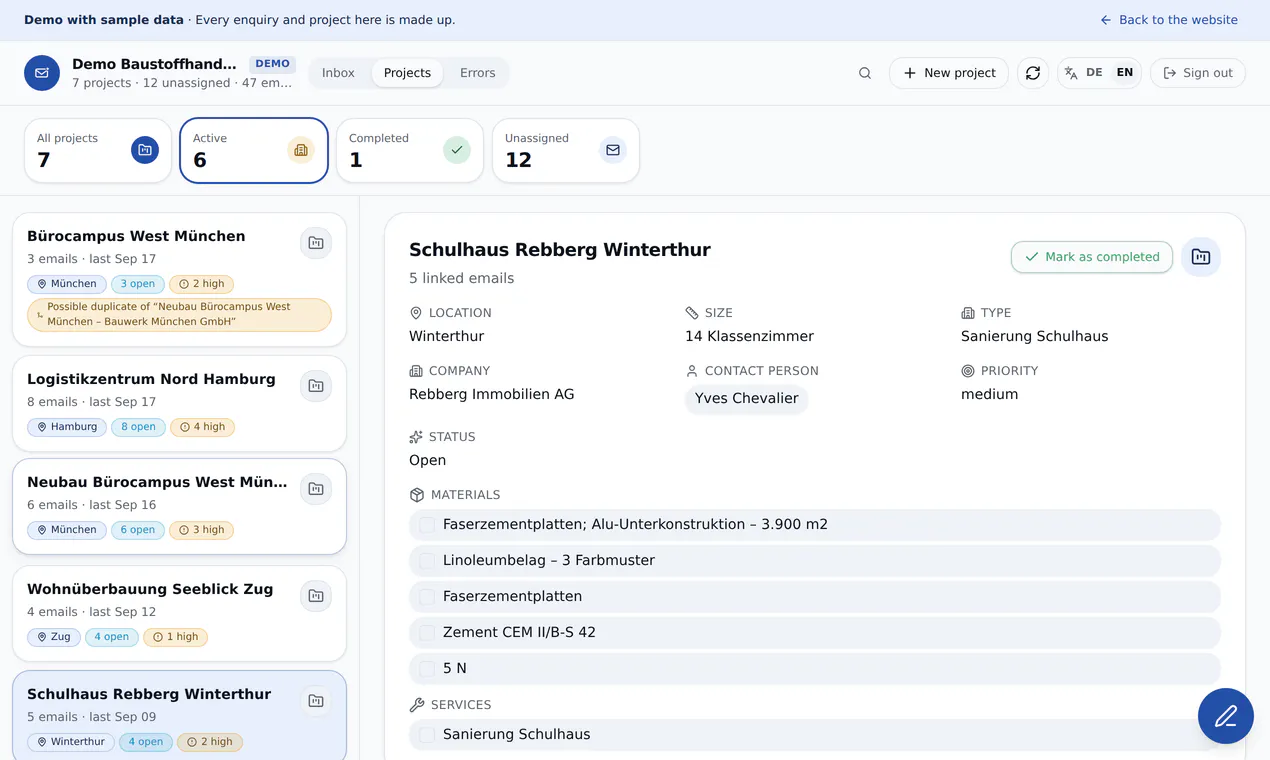Screen dimensions: 1270x760
Task: Click the Sign out button
Action: (x=1198, y=73)
